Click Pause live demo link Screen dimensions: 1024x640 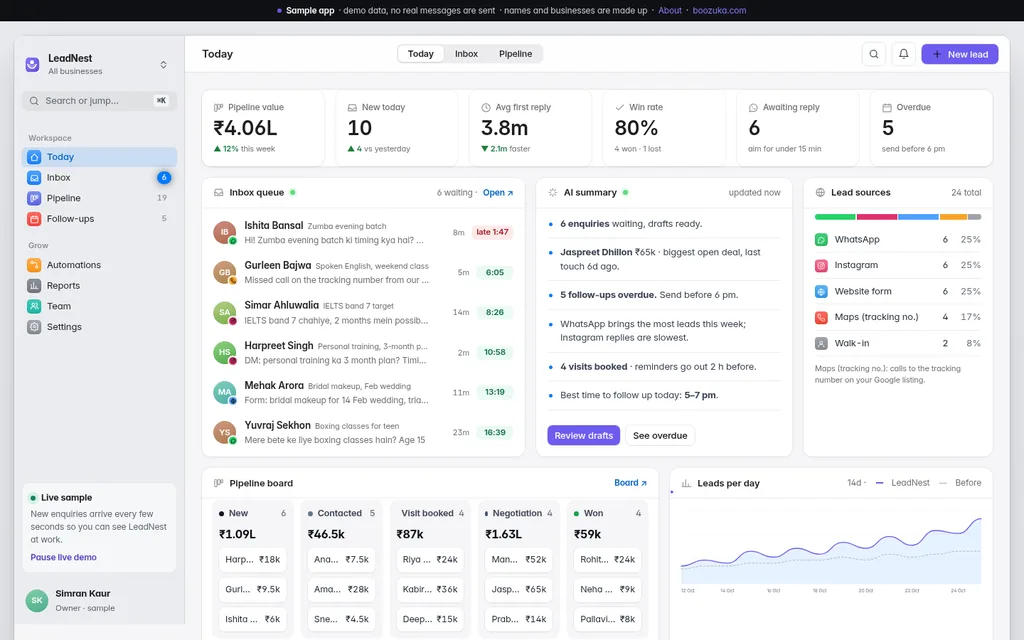pos(63,557)
